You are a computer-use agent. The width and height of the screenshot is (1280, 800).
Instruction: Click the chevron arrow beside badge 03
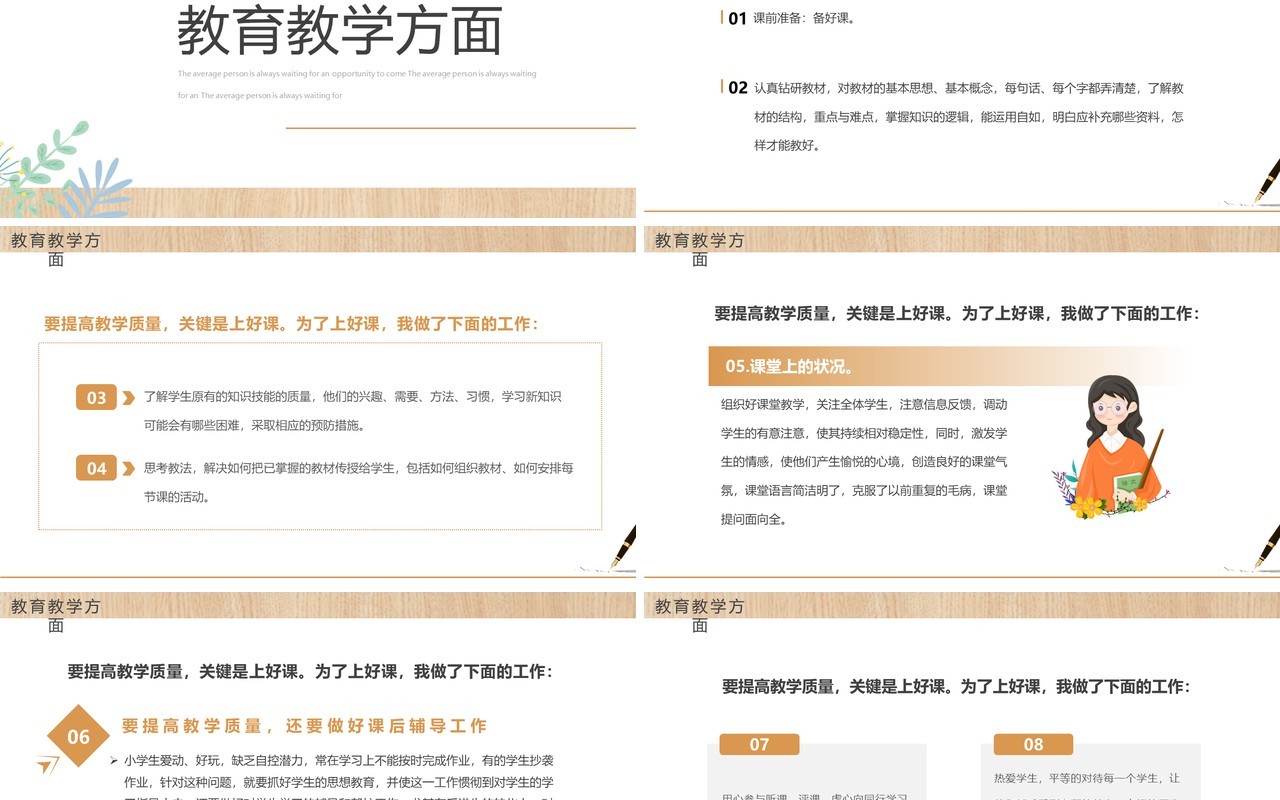point(128,398)
